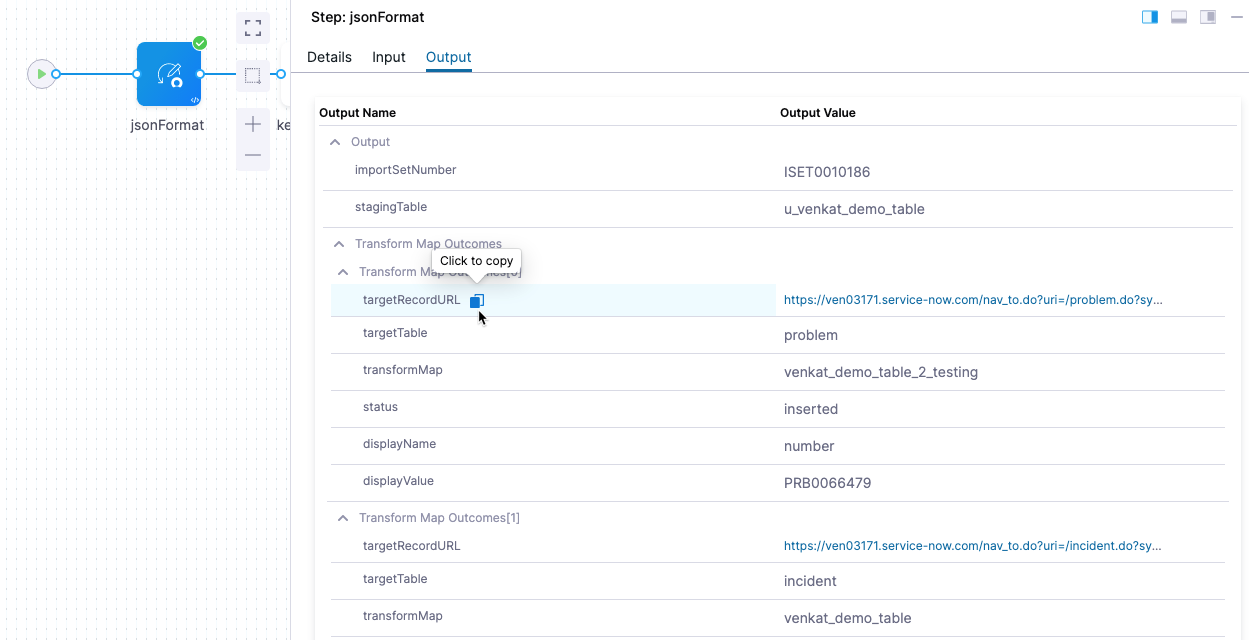Click the ISET0010186 import set value
Screen dimensions: 1249x640
point(827,172)
